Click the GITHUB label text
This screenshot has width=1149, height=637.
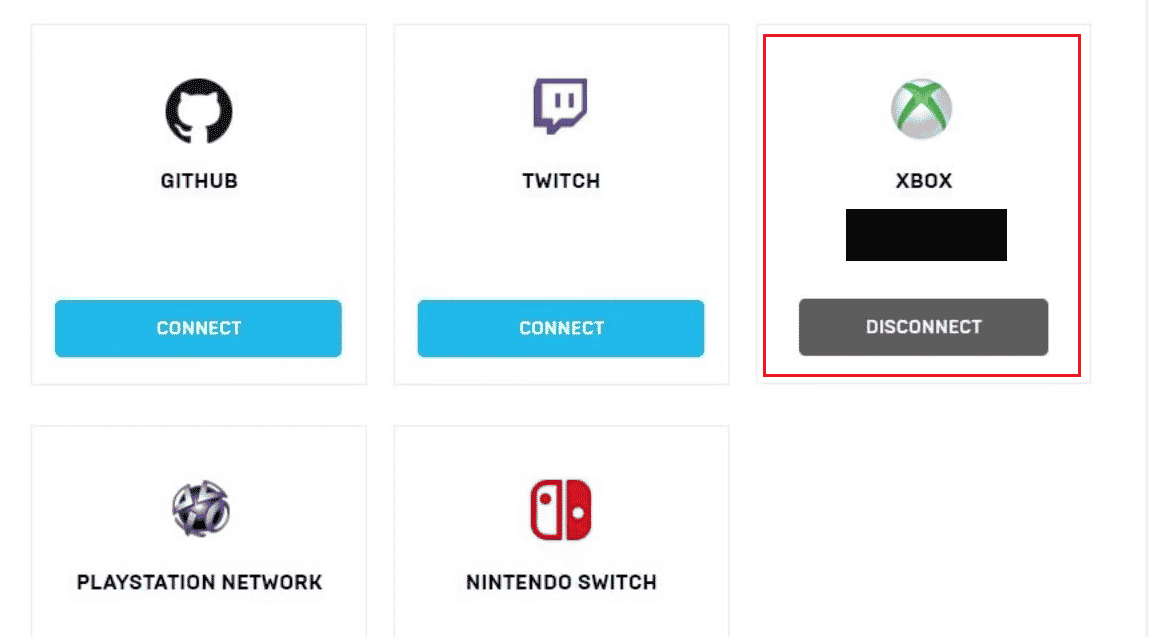click(x=199, y=182)
